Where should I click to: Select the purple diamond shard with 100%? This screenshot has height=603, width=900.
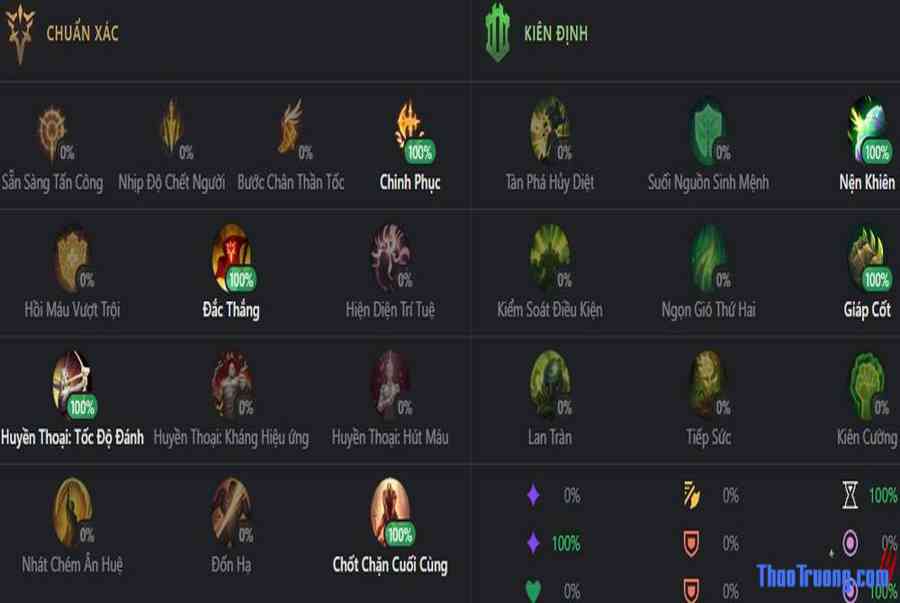[533, 543]
